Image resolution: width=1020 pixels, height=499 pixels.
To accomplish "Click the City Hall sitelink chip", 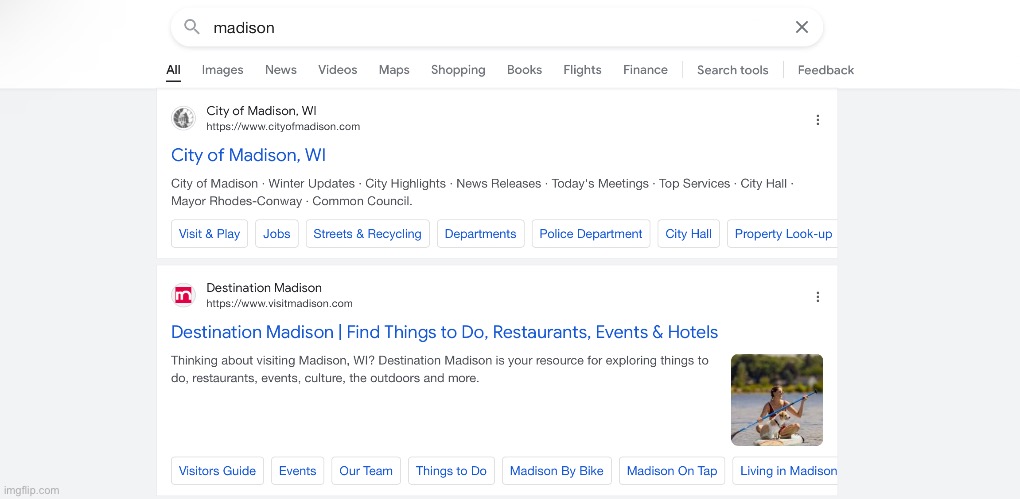I will [x=688, y=234].
